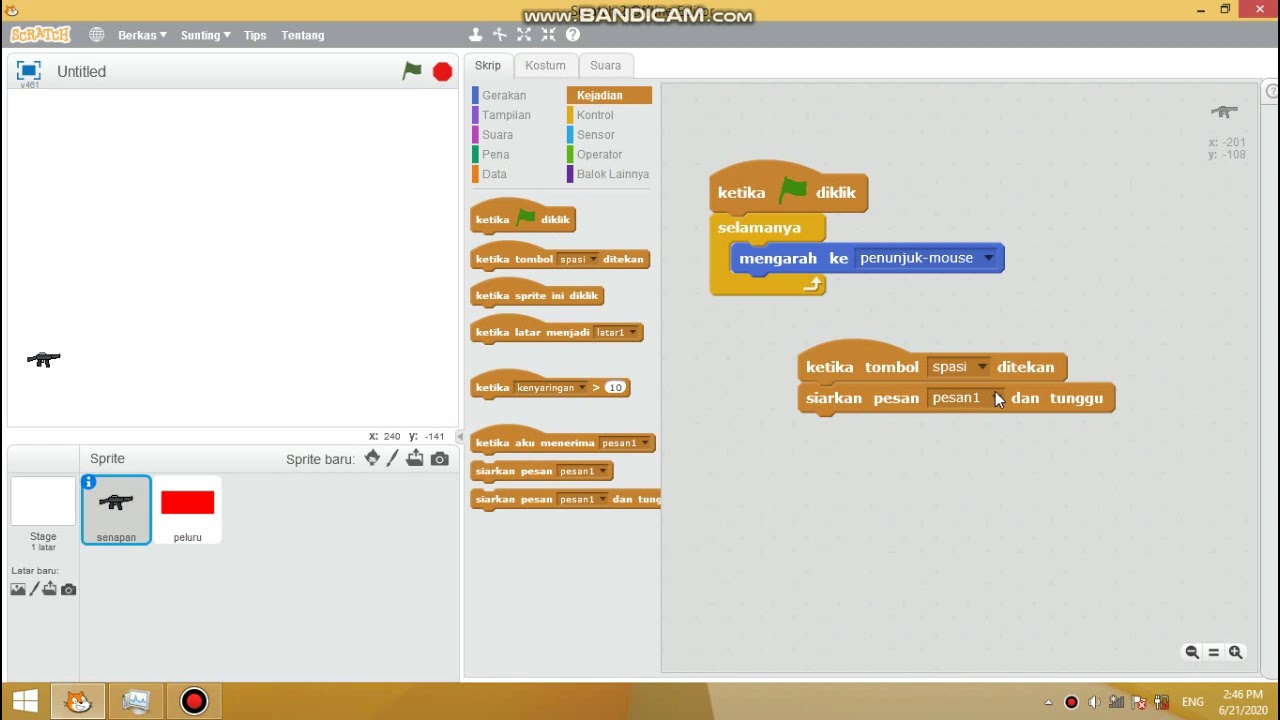This screenshot has width=1280, height=720.
Task: Choose a new backdrop from the library
Action: coord(18,590)
